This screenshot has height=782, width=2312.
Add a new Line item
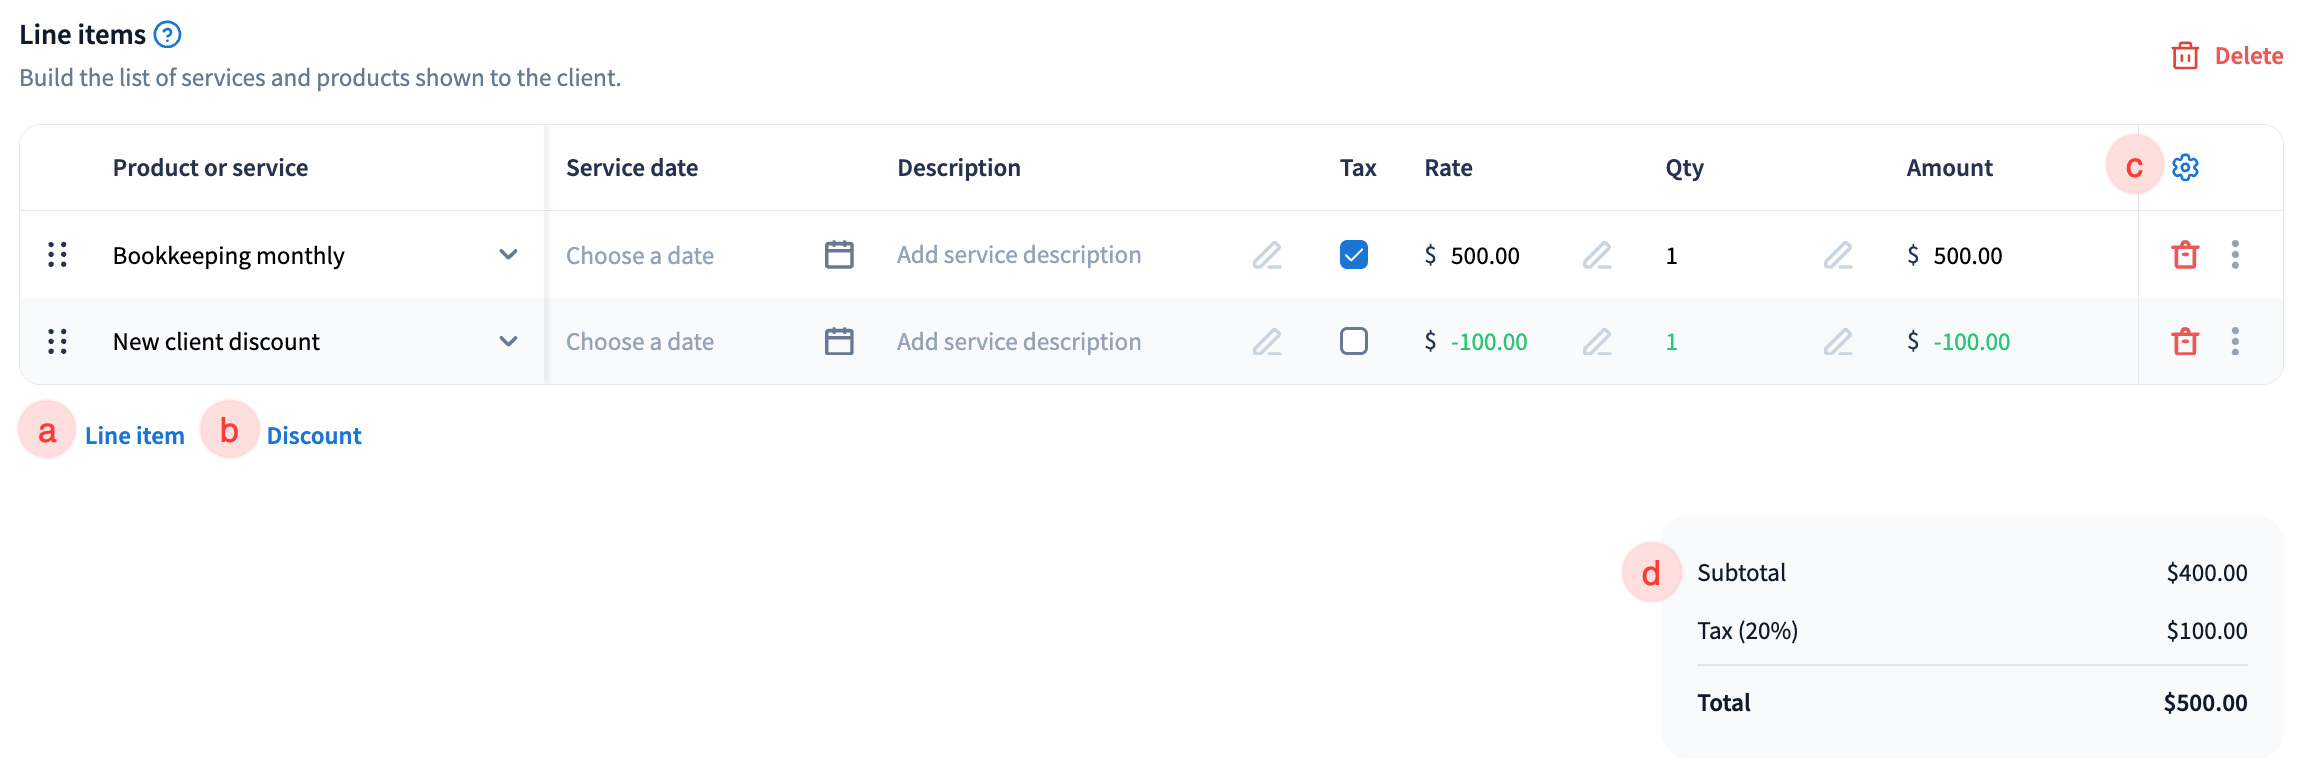[x=134, y=436]
